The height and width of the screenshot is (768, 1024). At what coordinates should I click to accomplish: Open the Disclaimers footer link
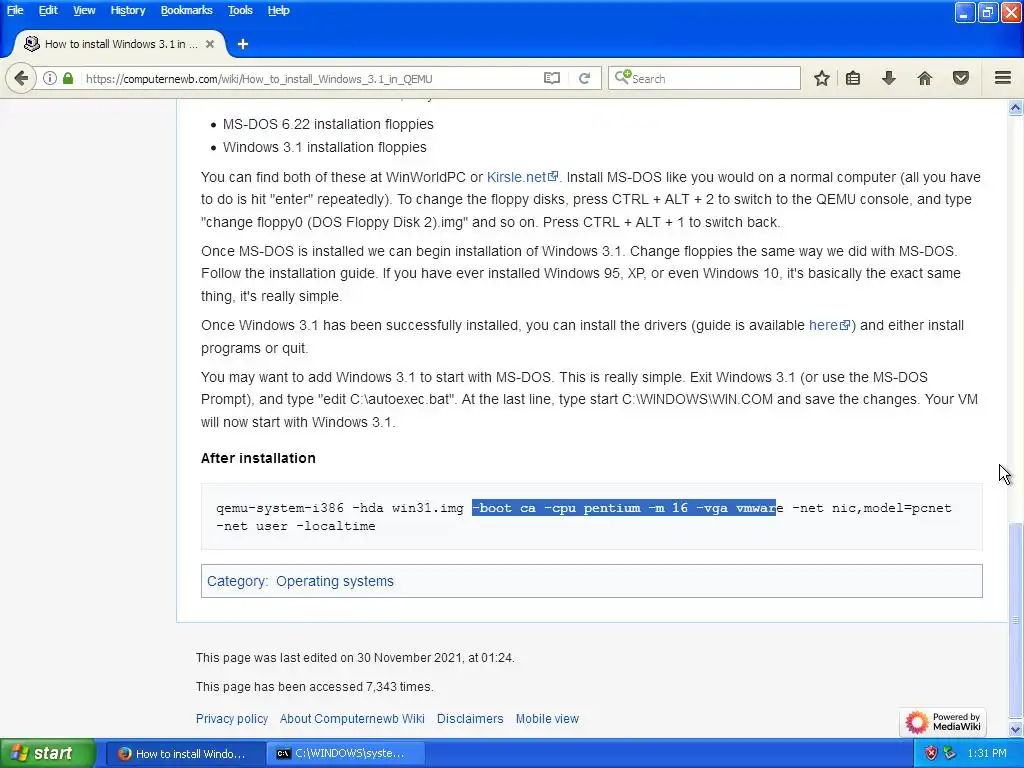pos(470,718)
